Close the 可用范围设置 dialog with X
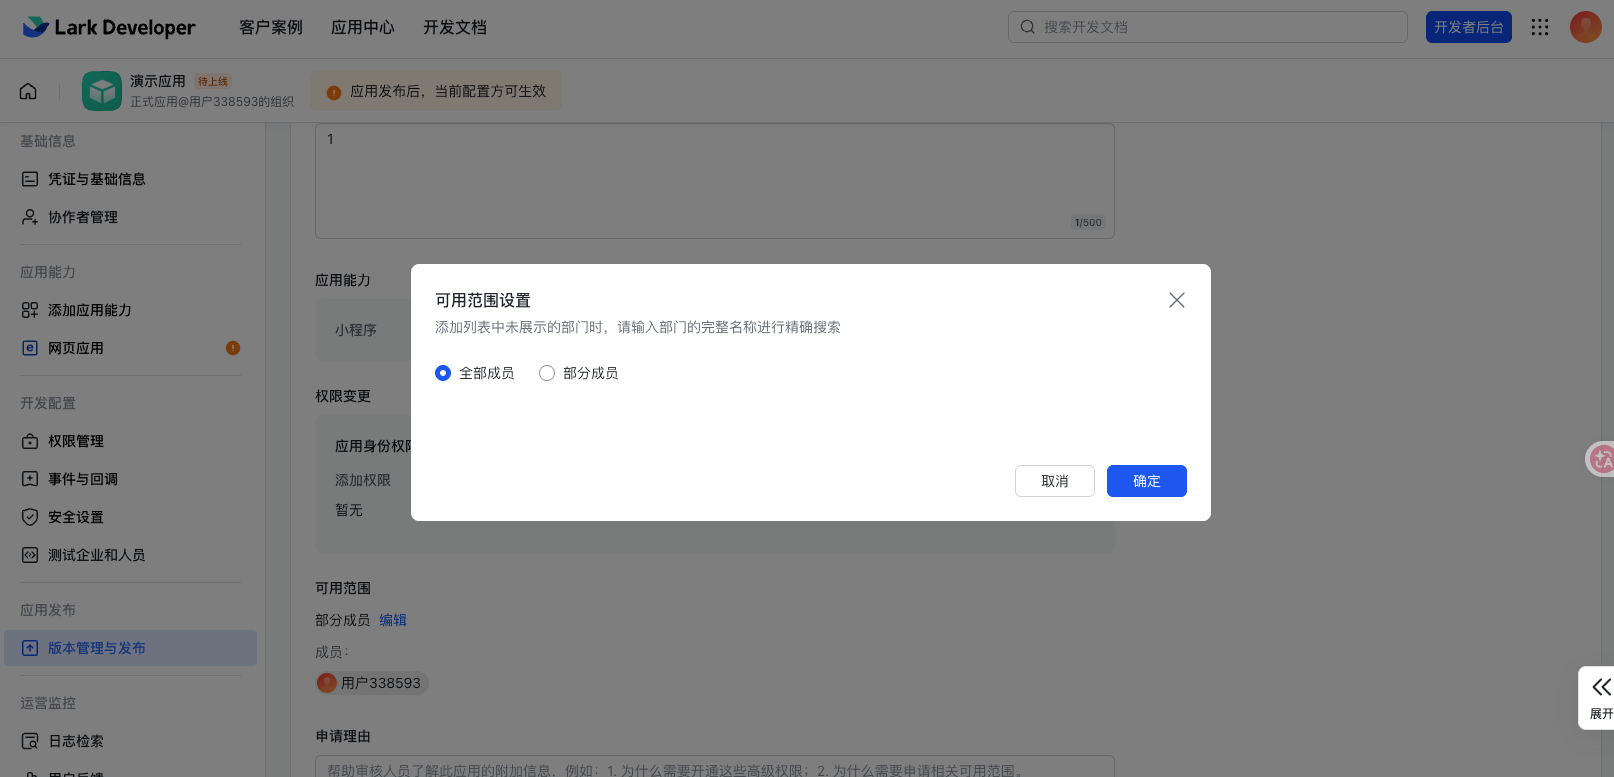The width and height of the screenshot is (1614, 777). point(1176,300)
